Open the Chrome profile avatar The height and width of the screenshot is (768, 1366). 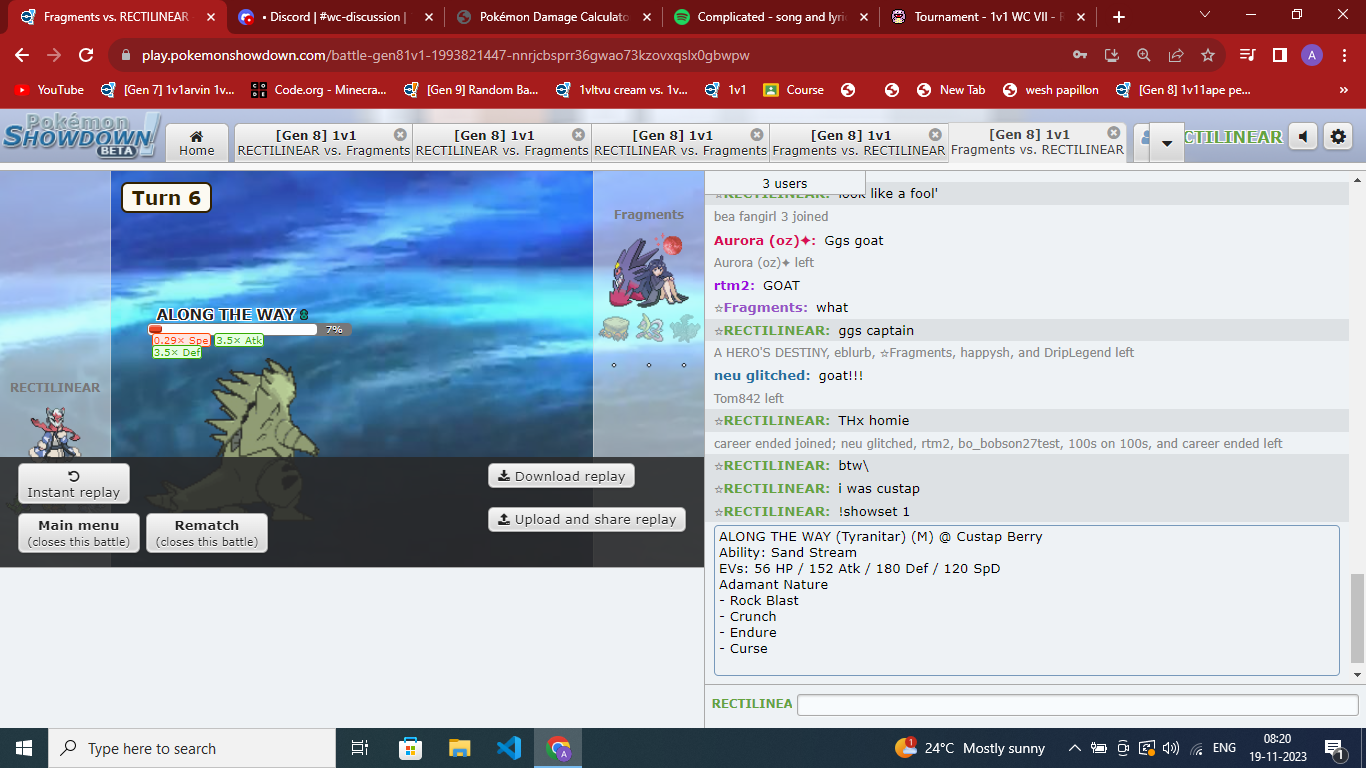click(1312, 55)
